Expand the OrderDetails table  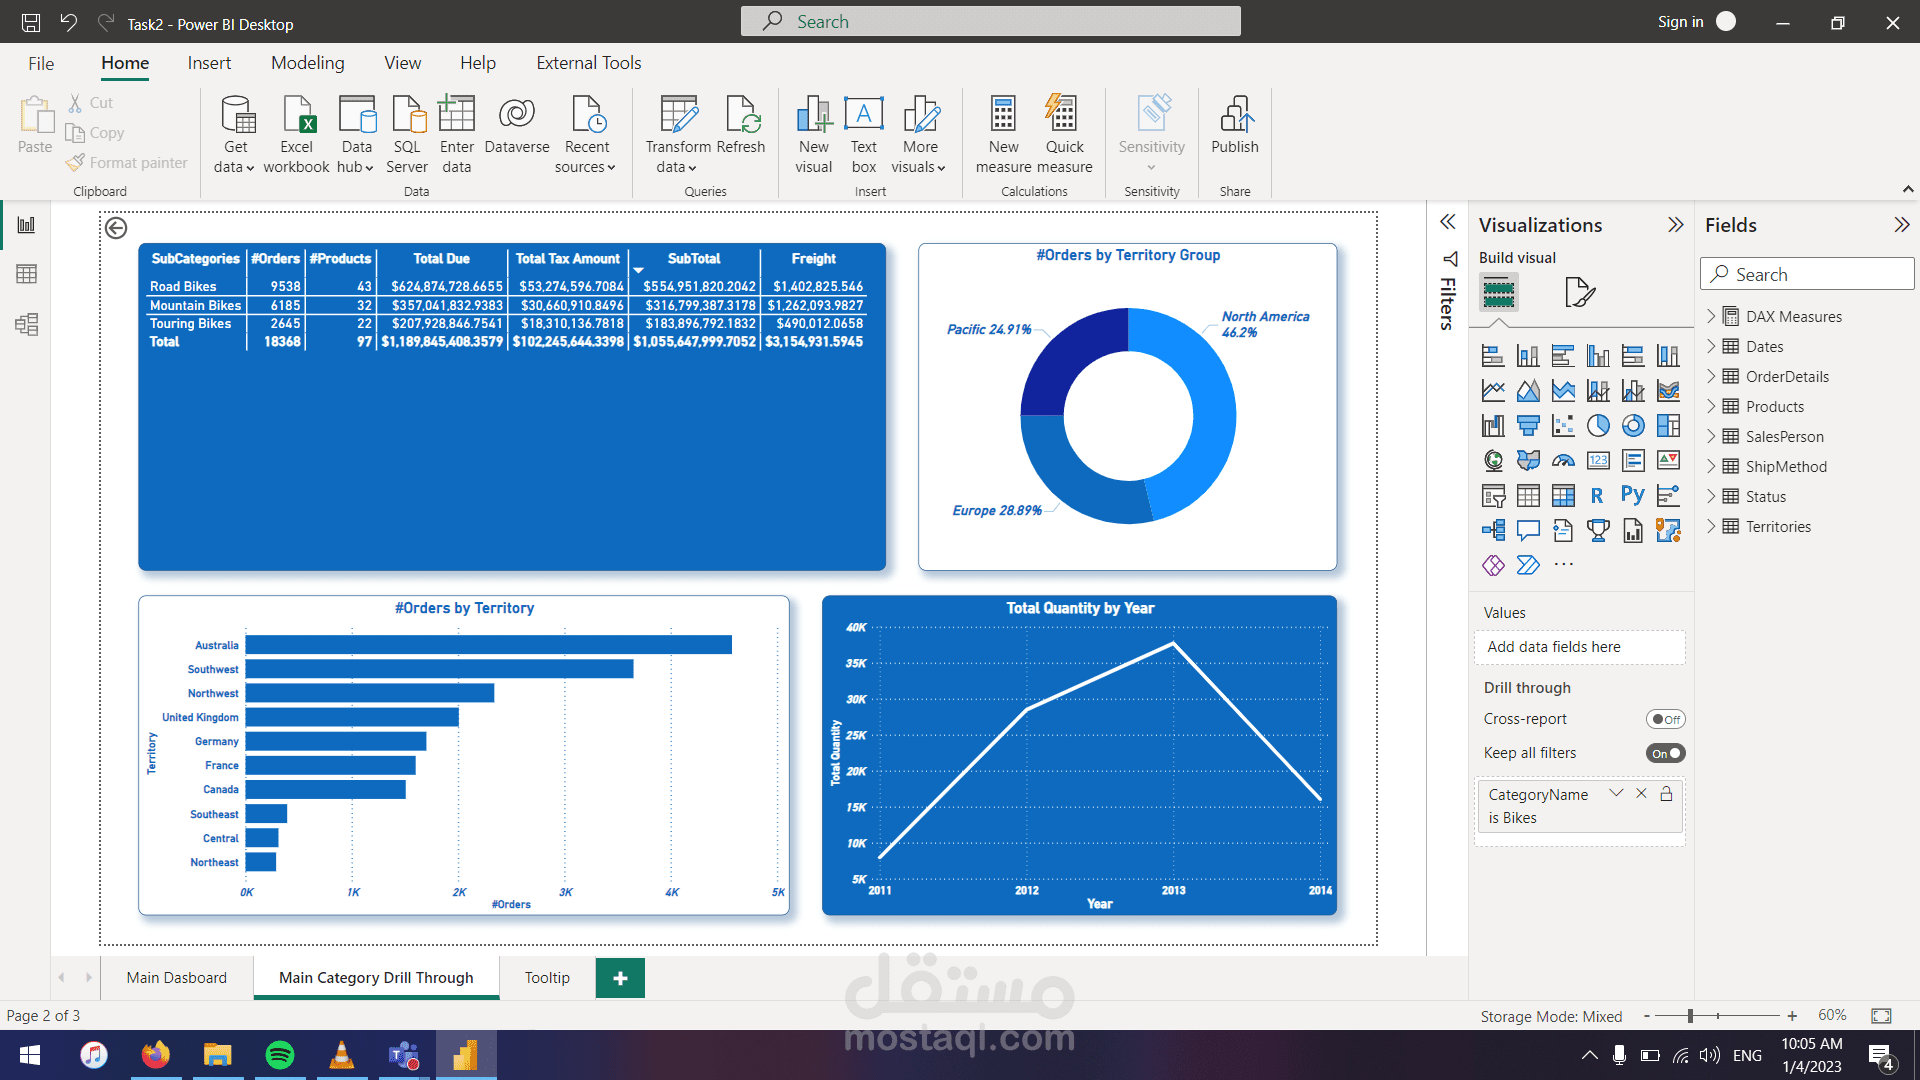pos(1711,376)
